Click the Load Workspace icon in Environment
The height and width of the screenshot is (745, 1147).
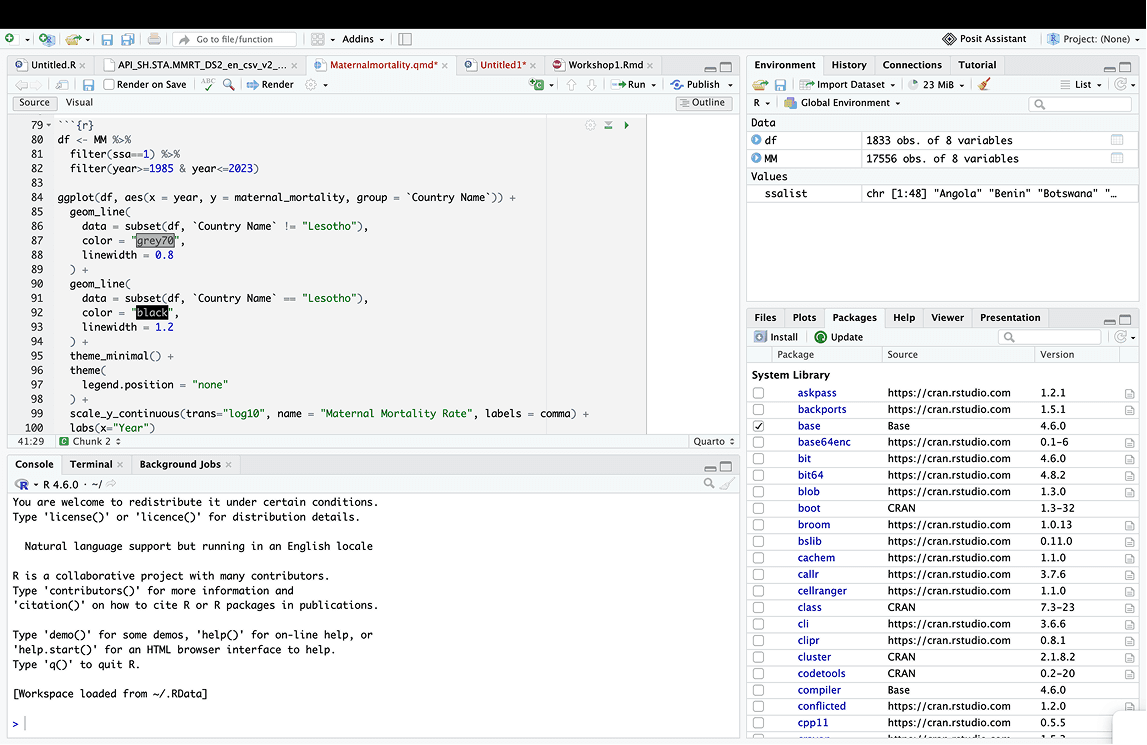click(x=761, y=85)
